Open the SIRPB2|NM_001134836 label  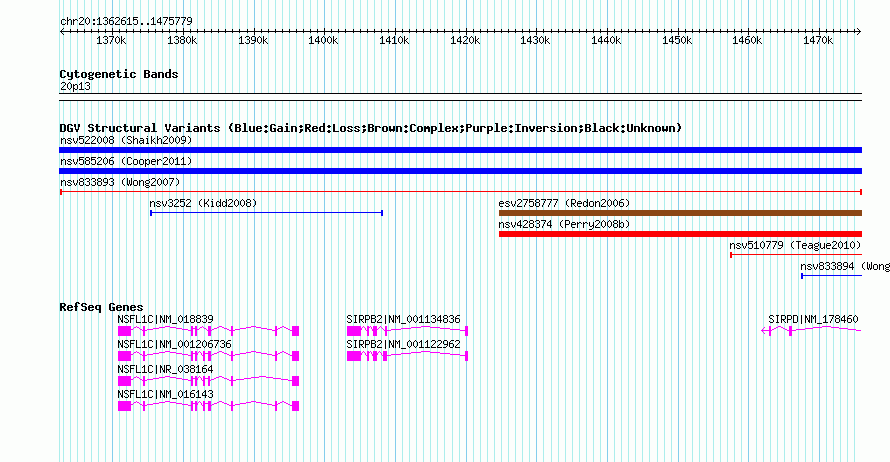[x=403, y=320]
